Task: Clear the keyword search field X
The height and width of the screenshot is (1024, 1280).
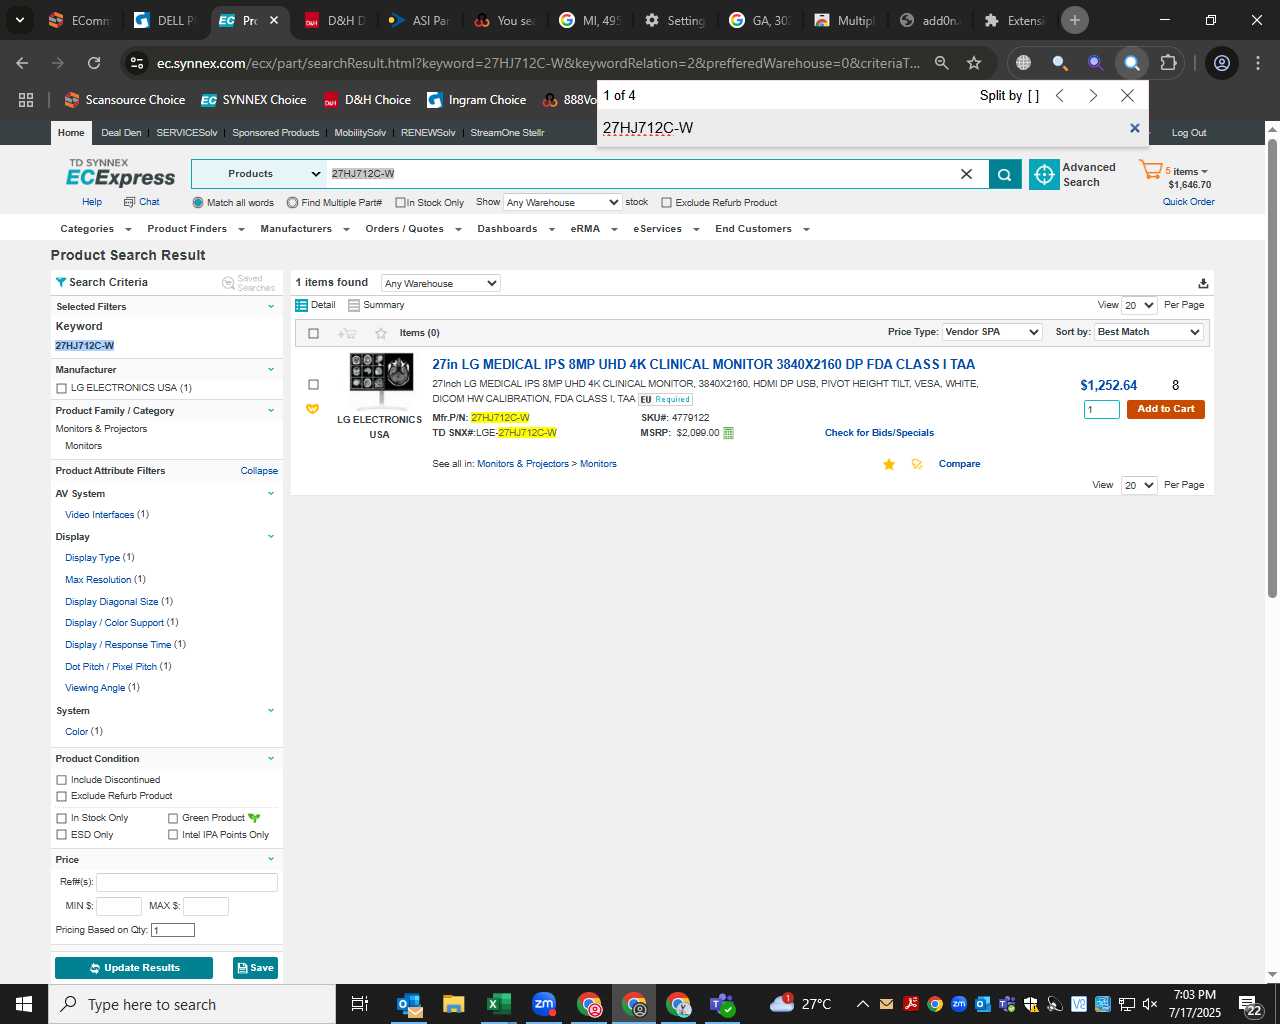Action: click(966, 174)
